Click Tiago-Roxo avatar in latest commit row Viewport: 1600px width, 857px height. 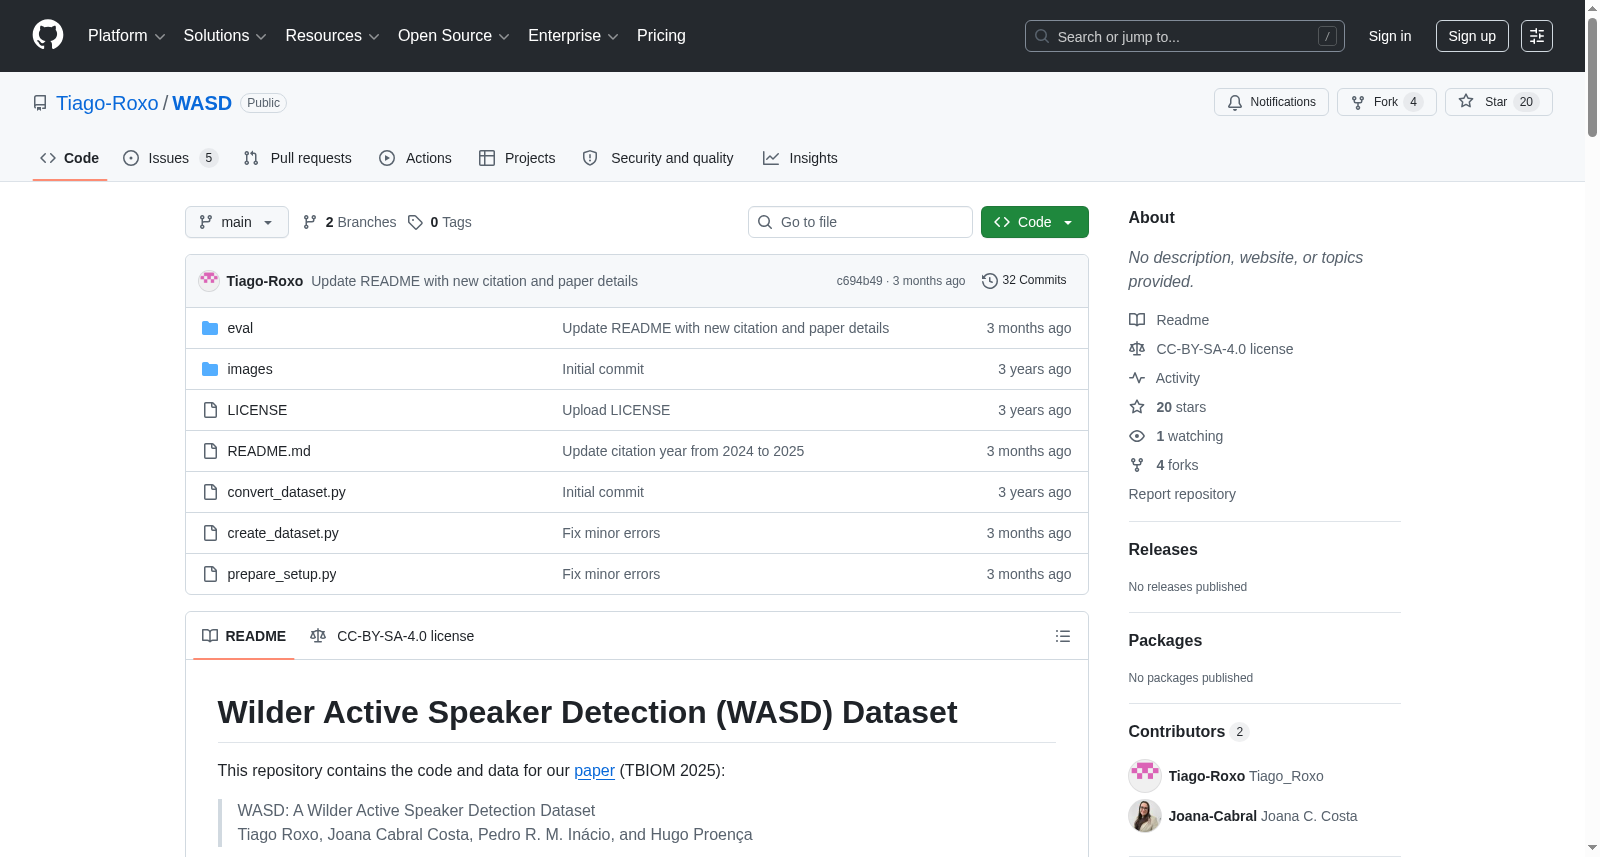(x=209, y=281)
